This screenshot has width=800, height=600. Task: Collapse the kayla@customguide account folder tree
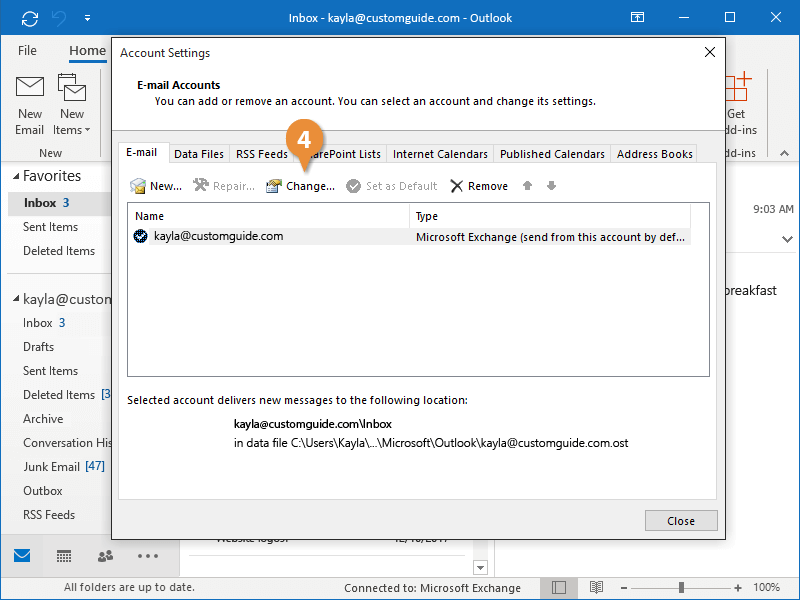click(x=16, y=298)
